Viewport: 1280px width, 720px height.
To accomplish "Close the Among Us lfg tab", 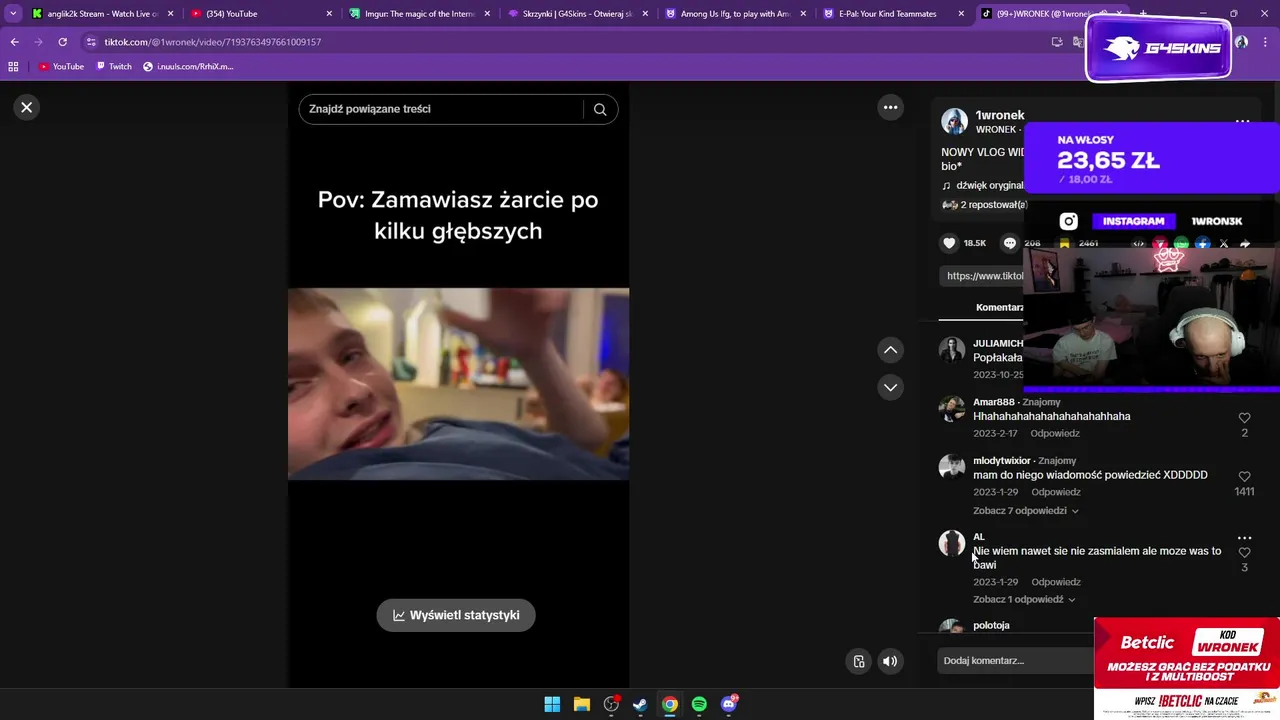I will pos(803,14).
